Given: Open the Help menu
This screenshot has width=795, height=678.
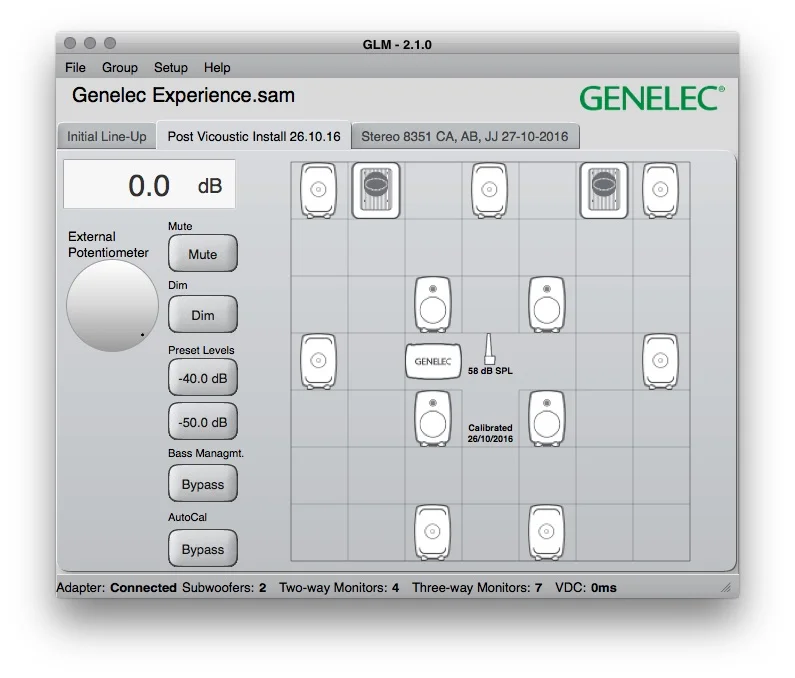Looking at the screenshot, I should [x=217, y=67].
